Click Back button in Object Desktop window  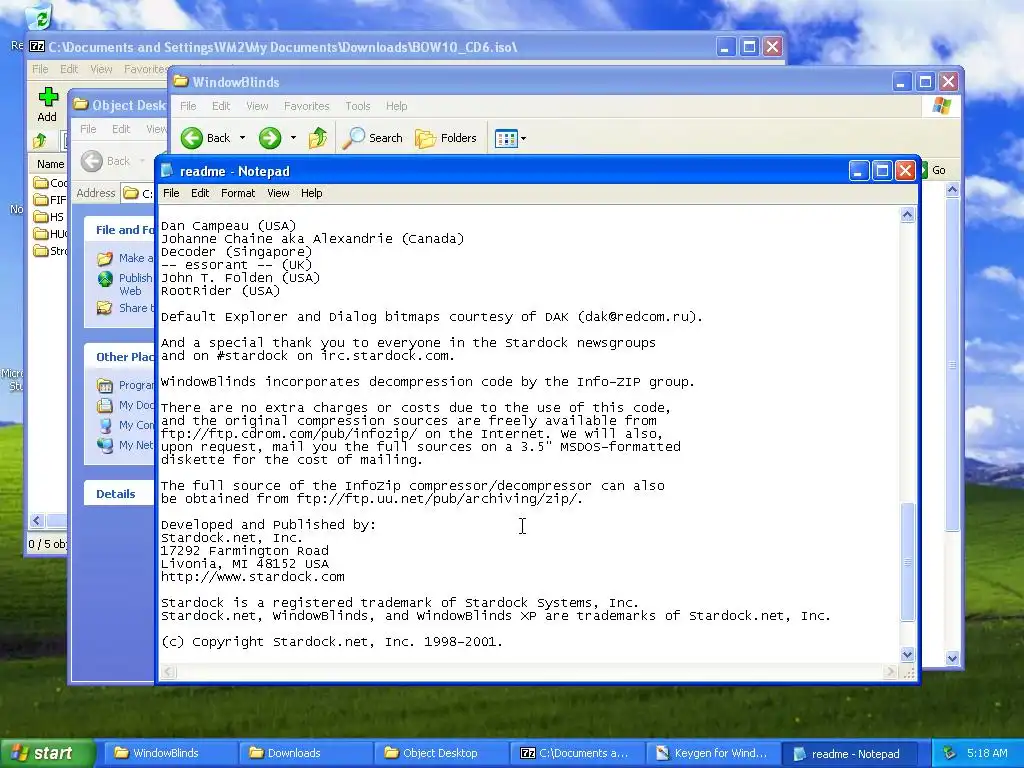[106, 161]
